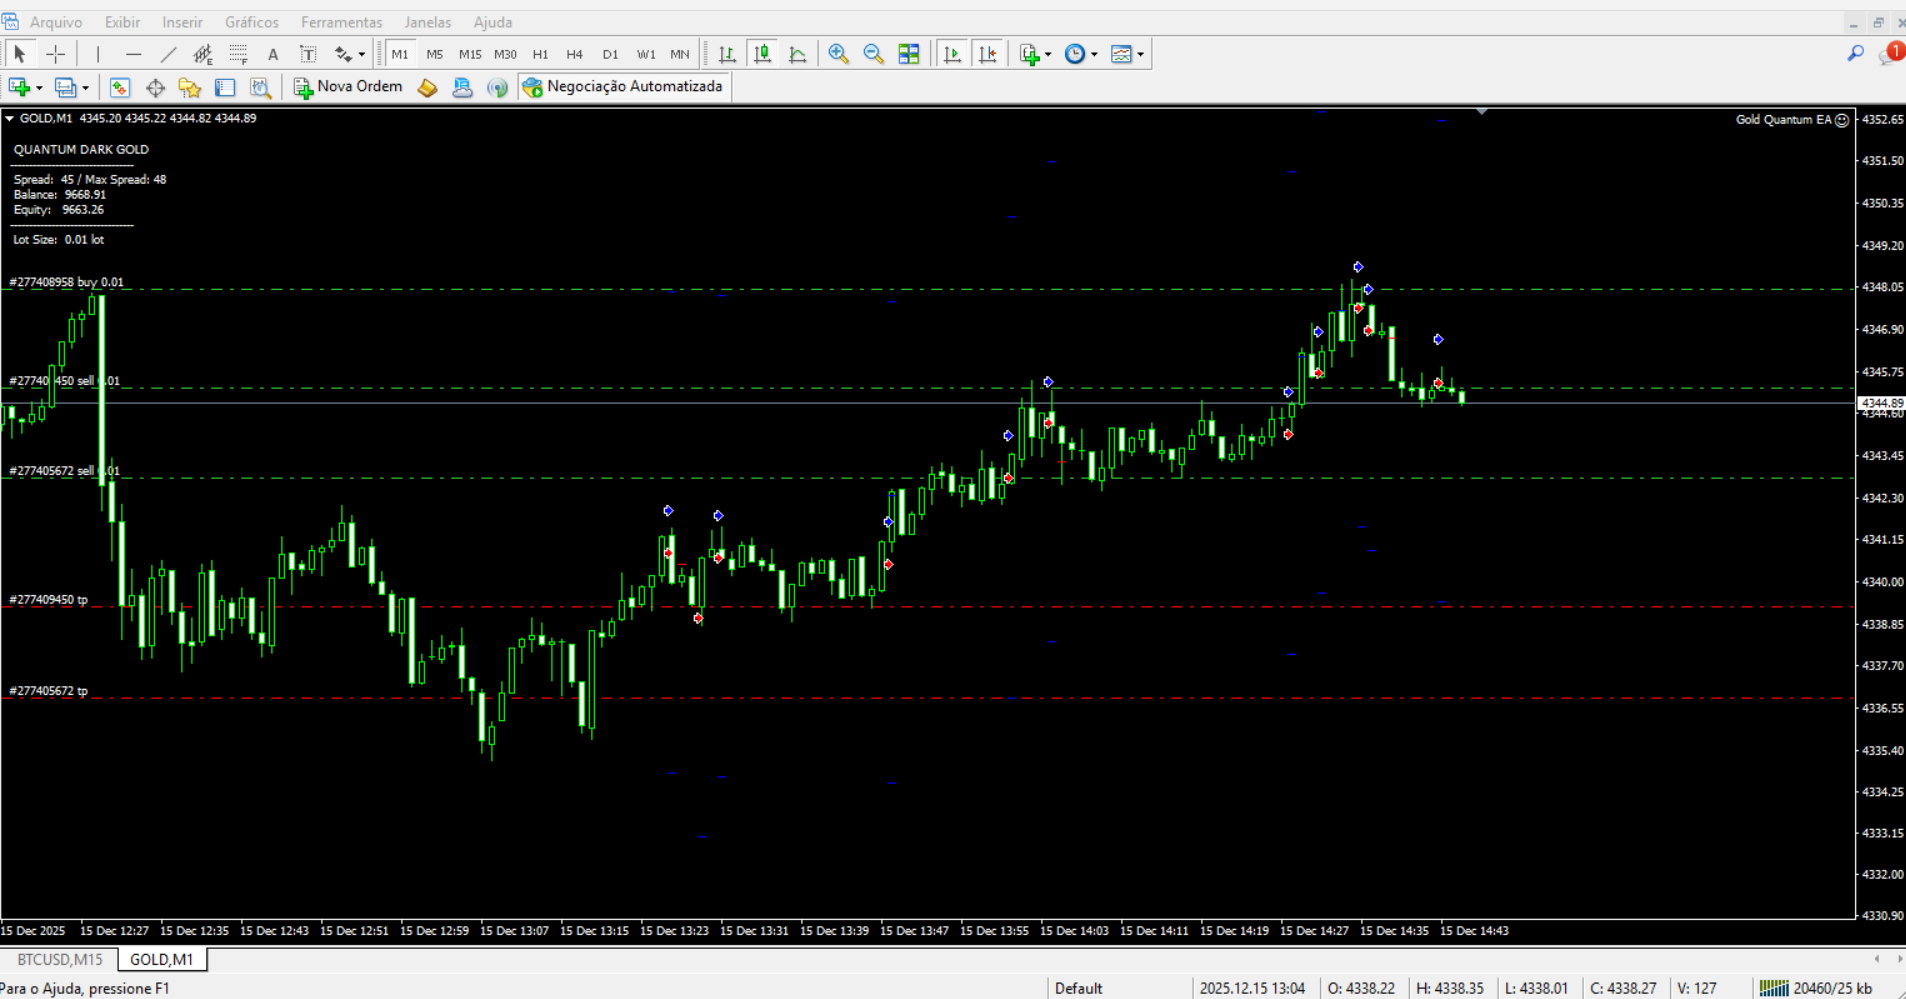Activate the Zoom In tool
Screen dimensions: 1906x999
[839, 53]
